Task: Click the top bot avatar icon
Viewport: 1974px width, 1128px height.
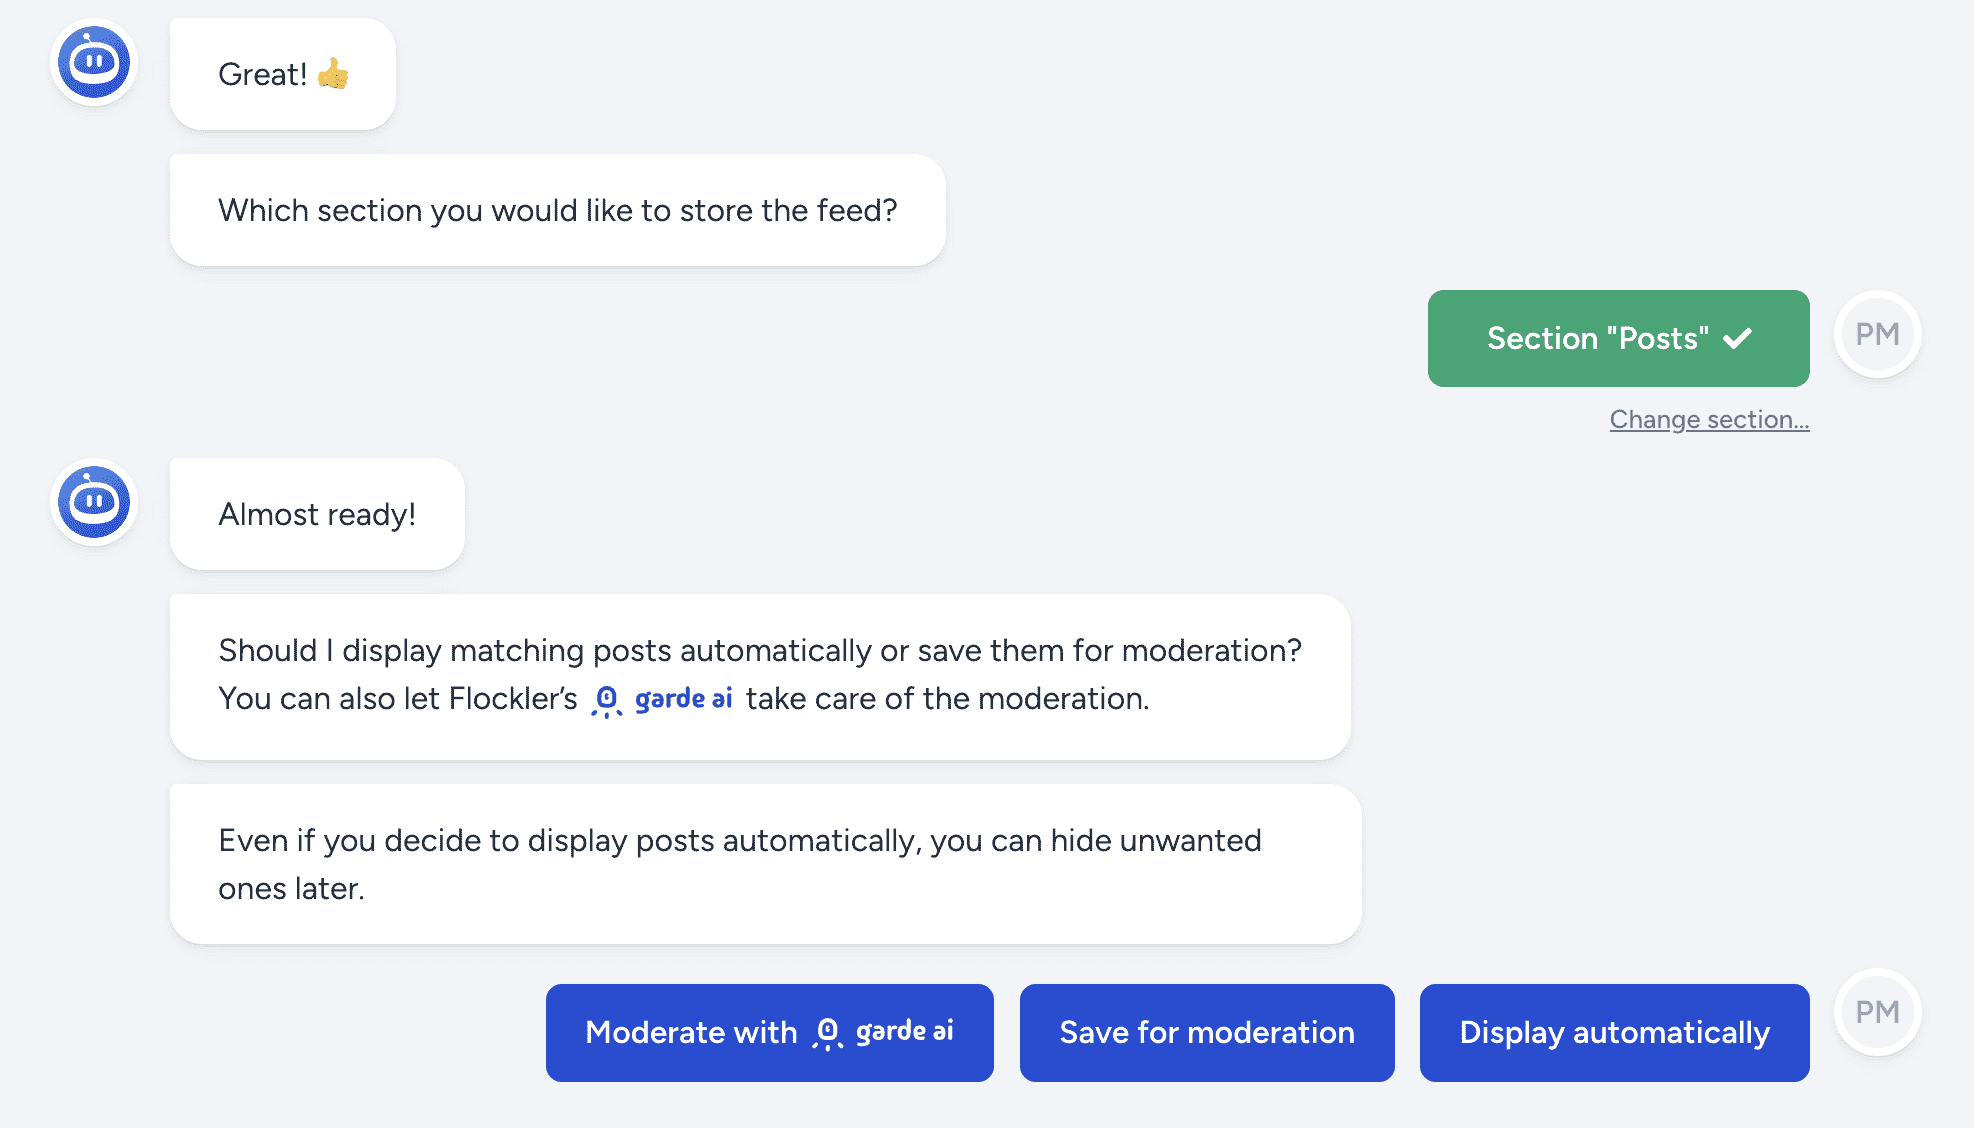Action: coord(94,62)
